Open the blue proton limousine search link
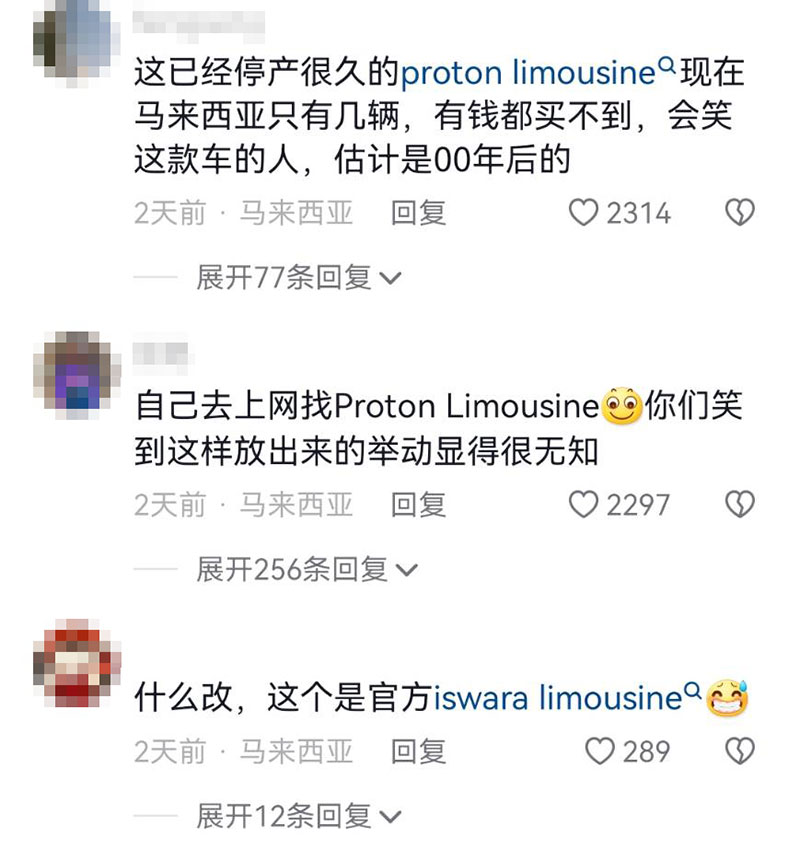This screenshot has height=861, width=800. pos(528,72)
